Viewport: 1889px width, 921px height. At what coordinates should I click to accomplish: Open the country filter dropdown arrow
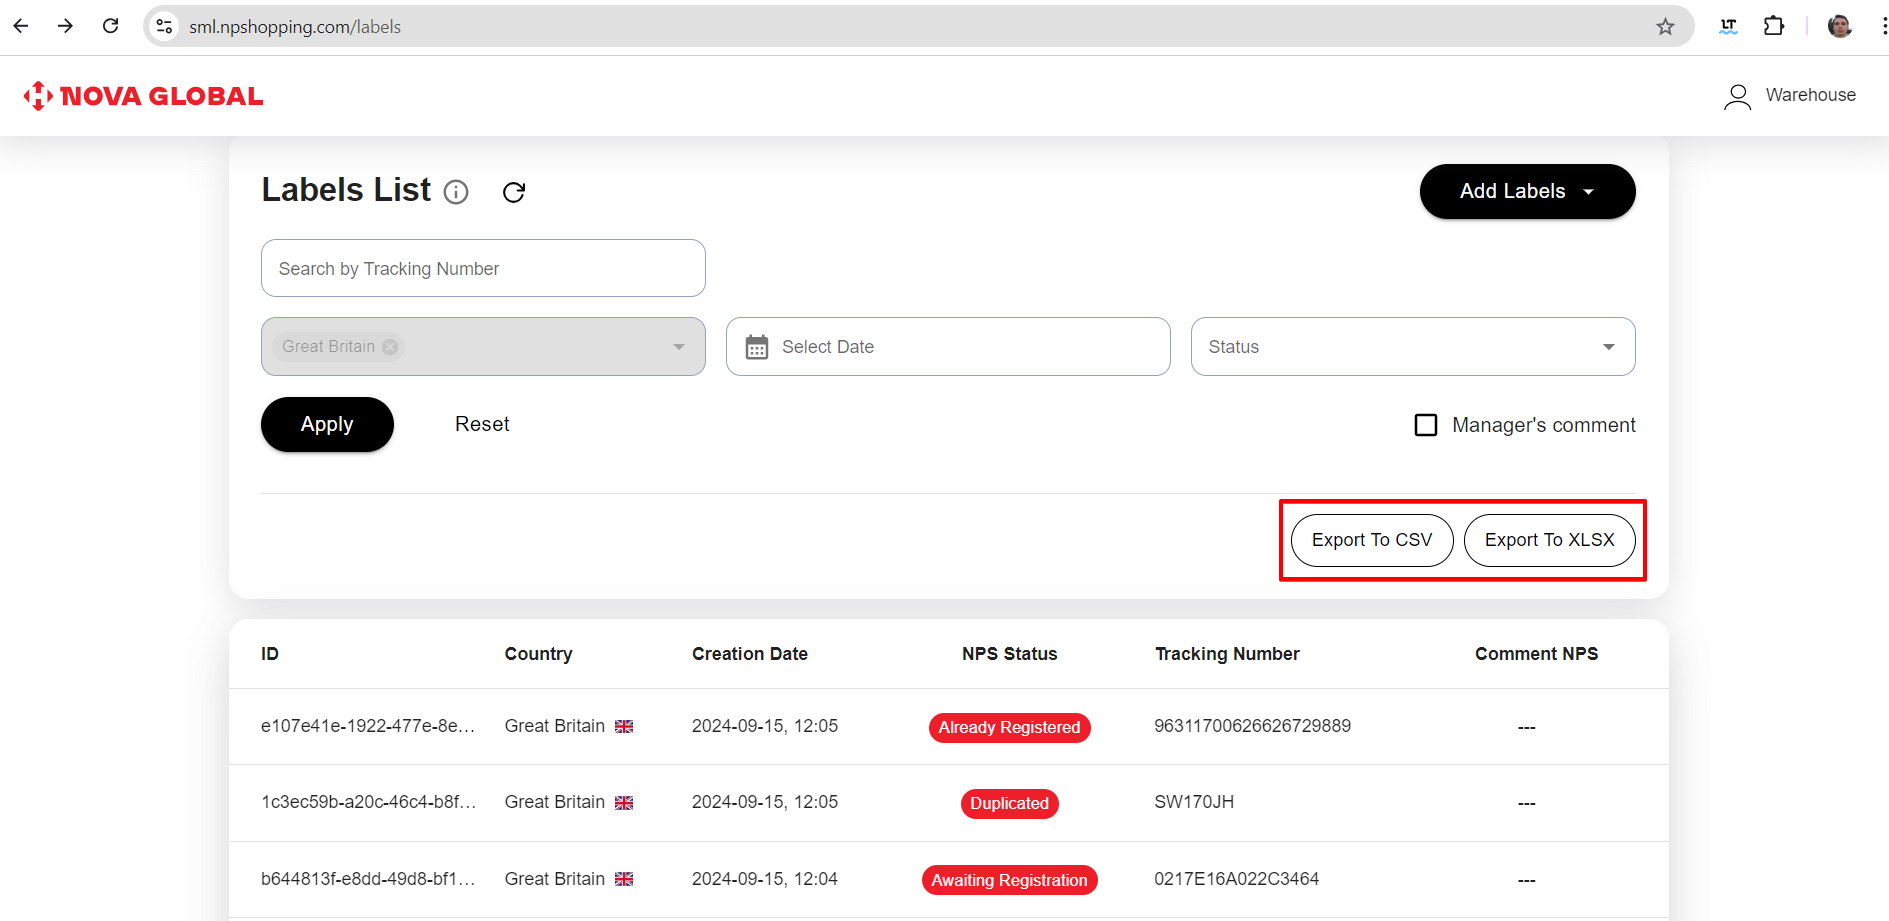pos(679,347)
